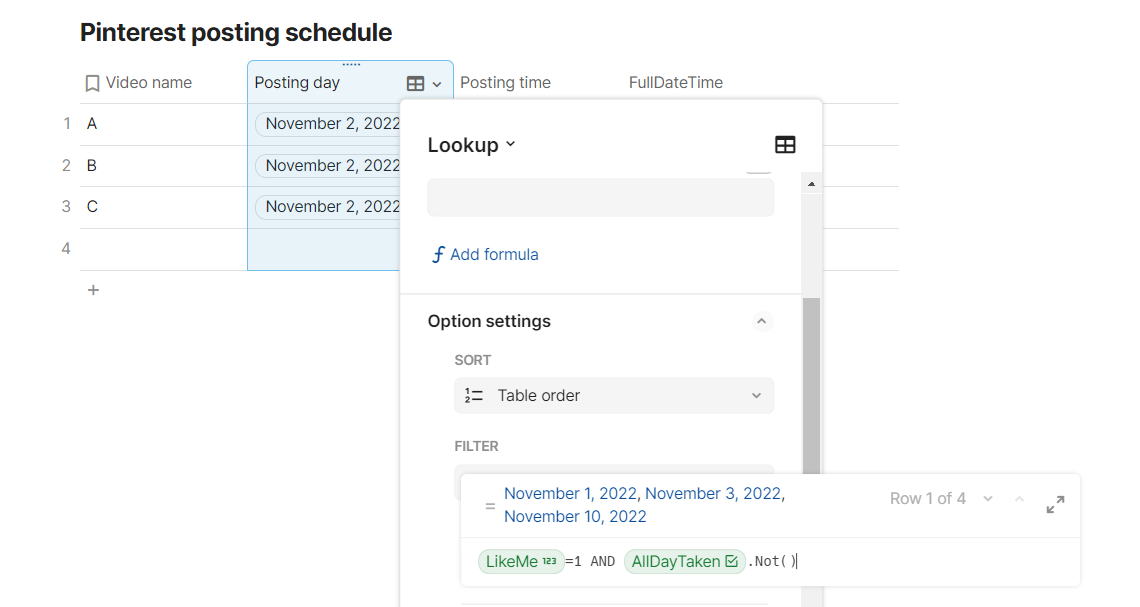Collapse the Option settings section

click(761, 322)
